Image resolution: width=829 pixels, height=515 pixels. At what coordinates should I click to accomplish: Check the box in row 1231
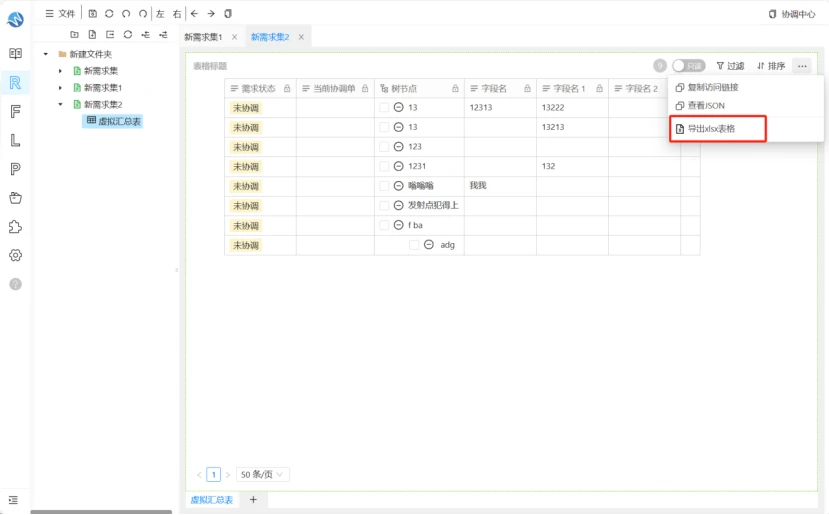pos(384,166)
